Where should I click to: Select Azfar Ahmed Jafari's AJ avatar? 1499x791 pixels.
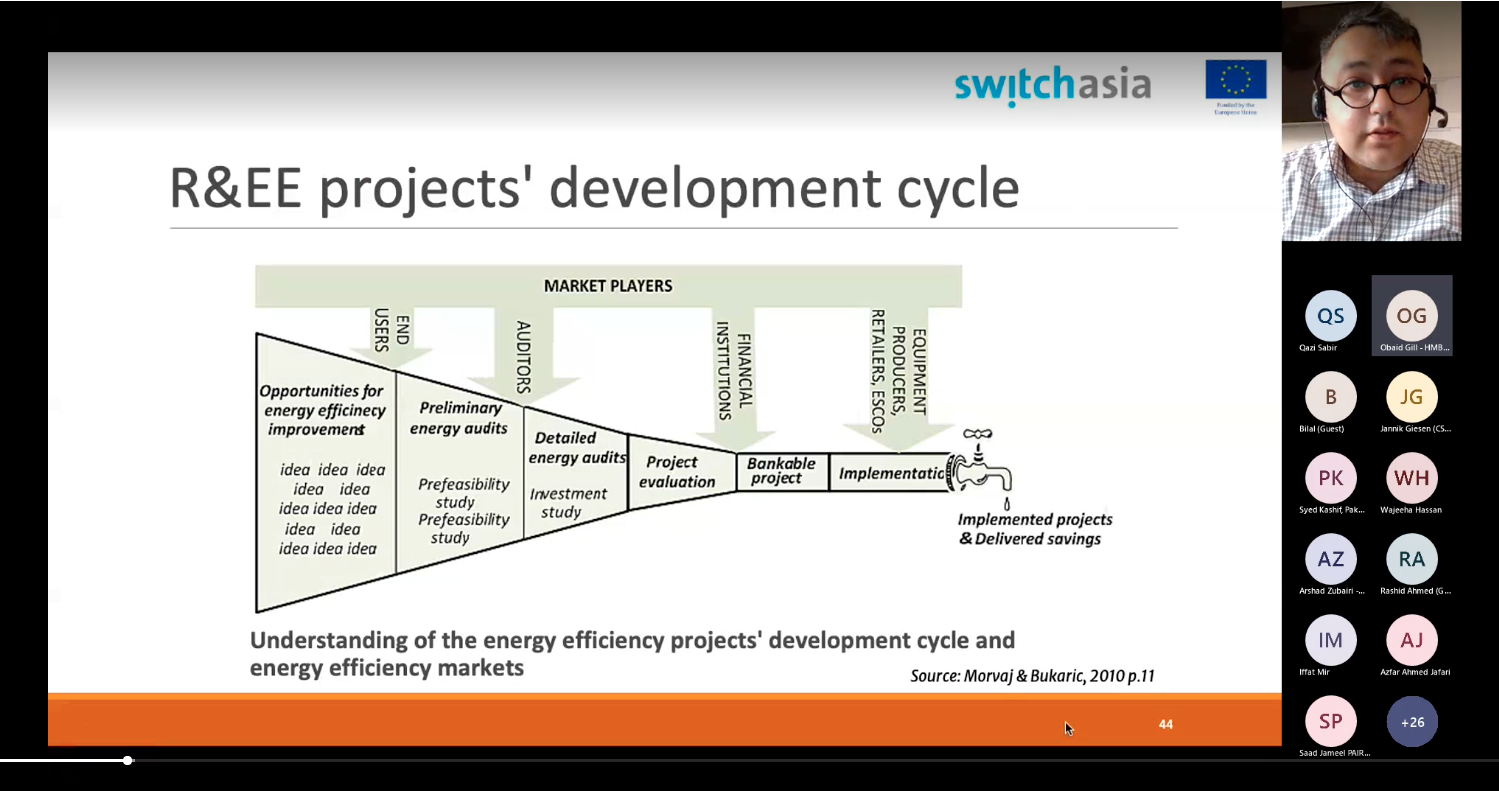pos(1411,640)
